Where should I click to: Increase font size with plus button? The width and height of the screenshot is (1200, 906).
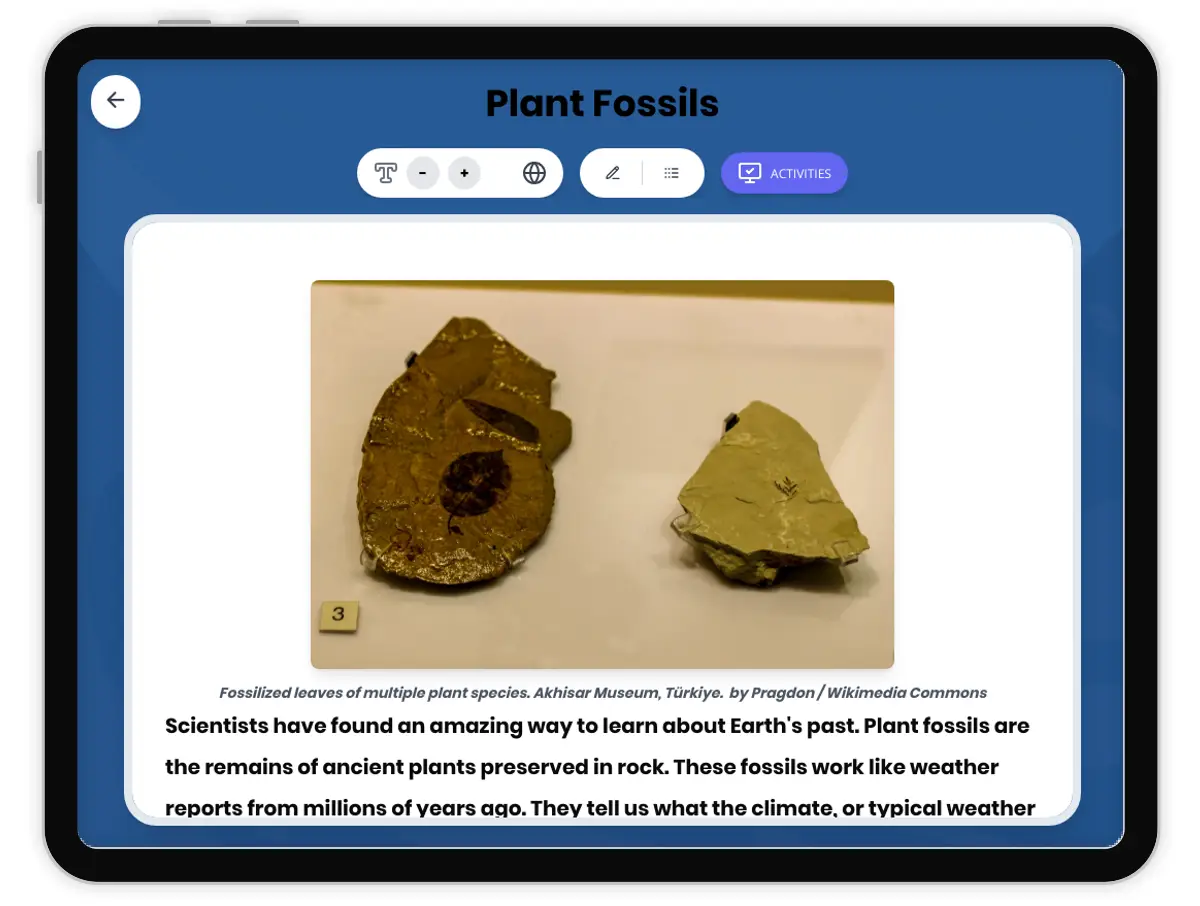464,173
